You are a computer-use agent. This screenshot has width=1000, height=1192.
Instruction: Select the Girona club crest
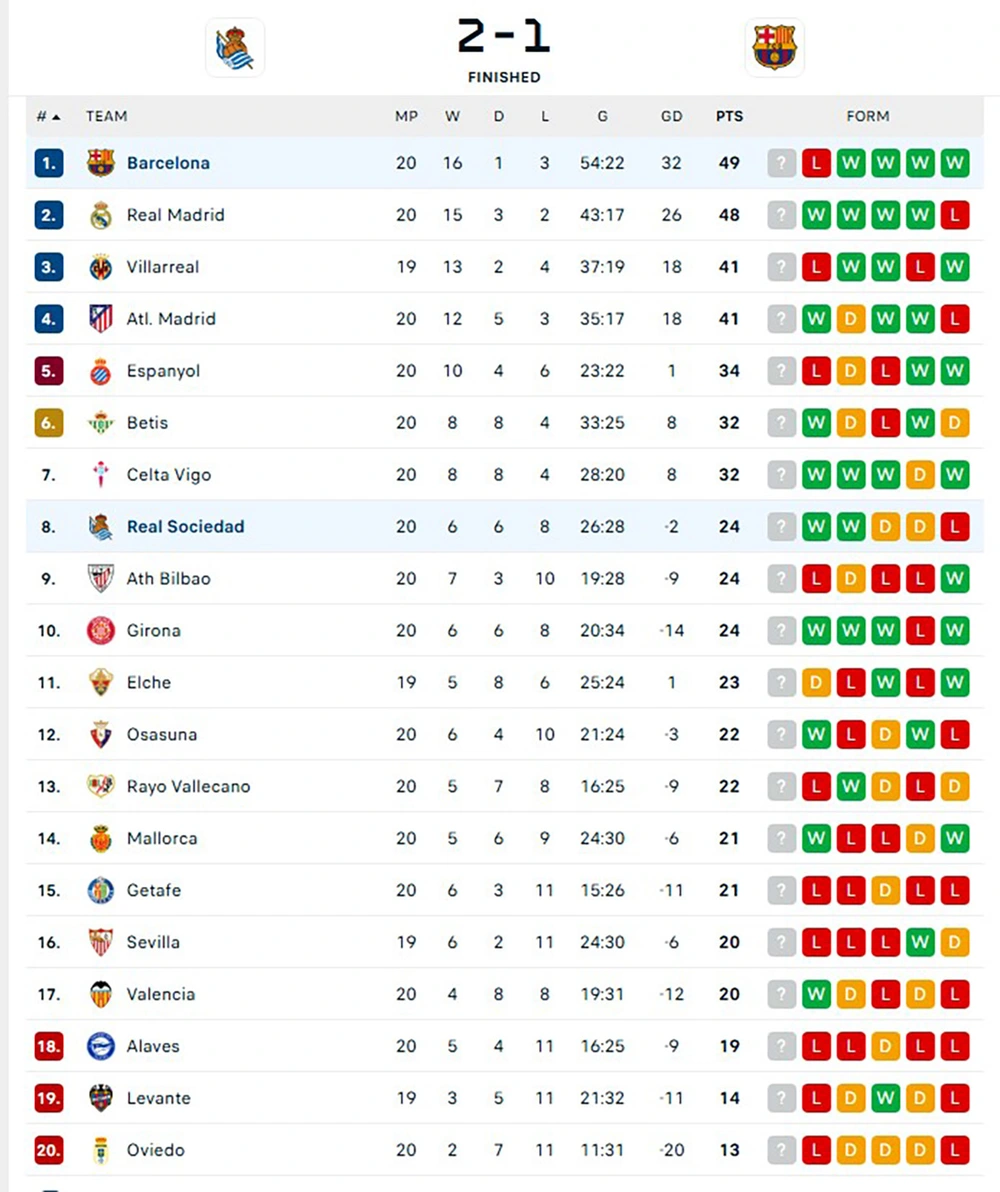(x=100, y=631)
